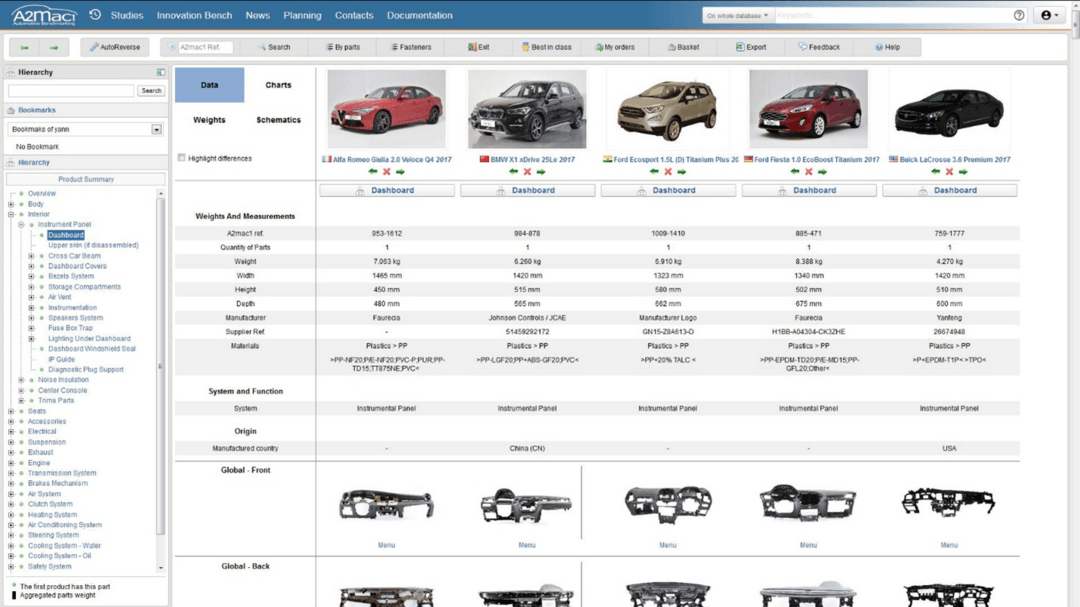Click Dashboard button under Buick LaCrosse

click(949, 190)
